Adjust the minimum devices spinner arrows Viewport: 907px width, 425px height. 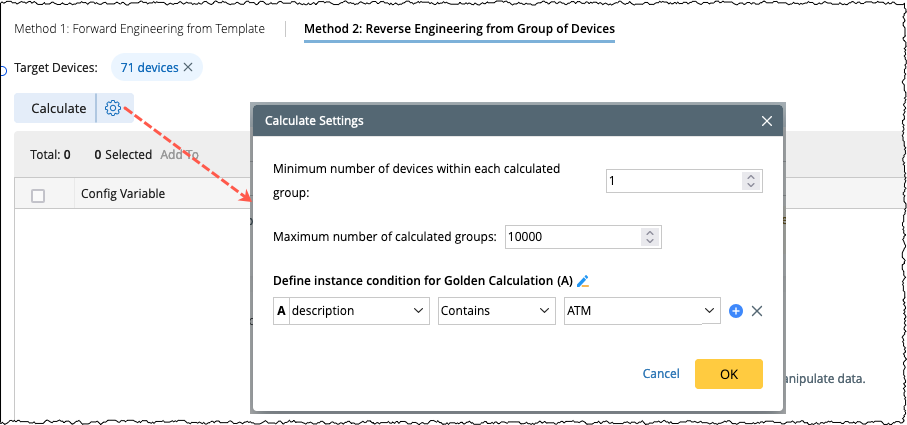pyautogui.click(x=751, y=181)
